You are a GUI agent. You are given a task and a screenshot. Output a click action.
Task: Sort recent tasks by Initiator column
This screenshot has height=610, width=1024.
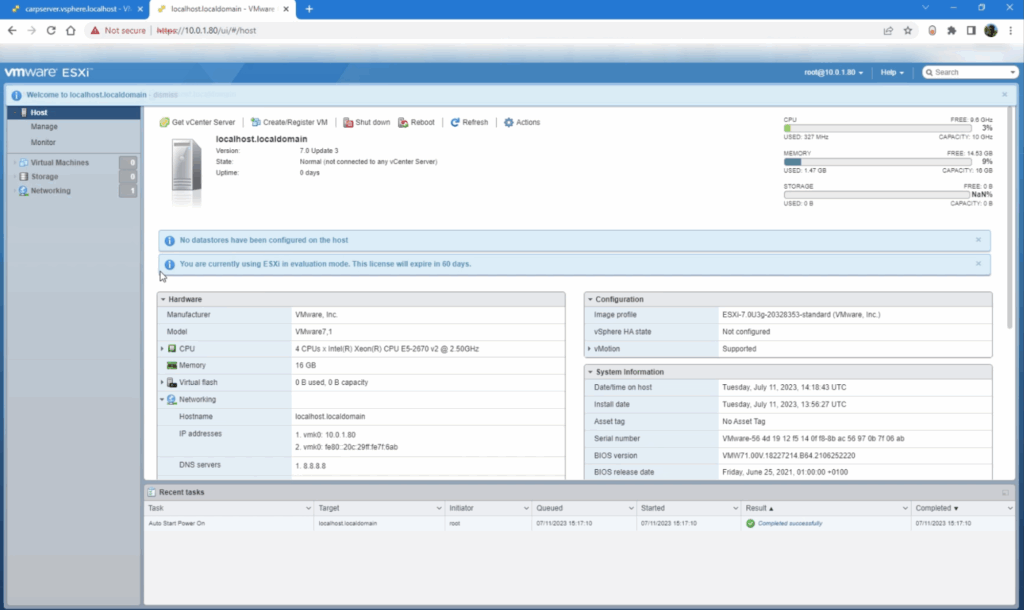461,508
